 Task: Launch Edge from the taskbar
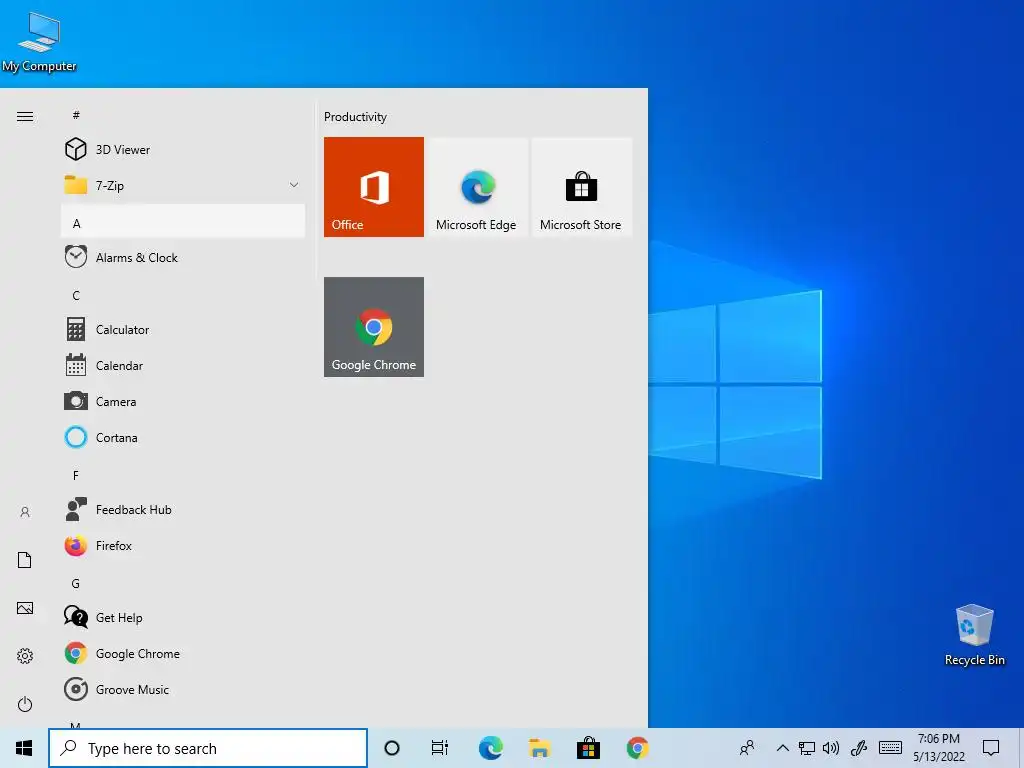pyautogui.click(x=490, y=748)
